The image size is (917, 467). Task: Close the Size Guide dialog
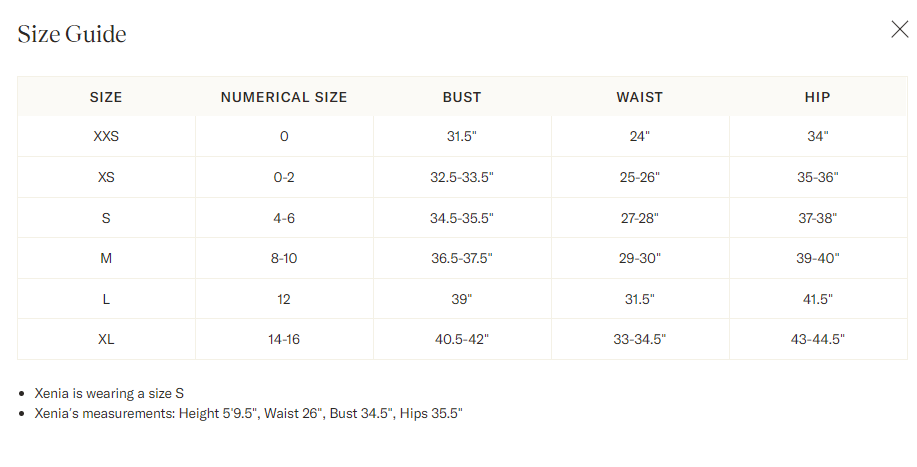899,30
